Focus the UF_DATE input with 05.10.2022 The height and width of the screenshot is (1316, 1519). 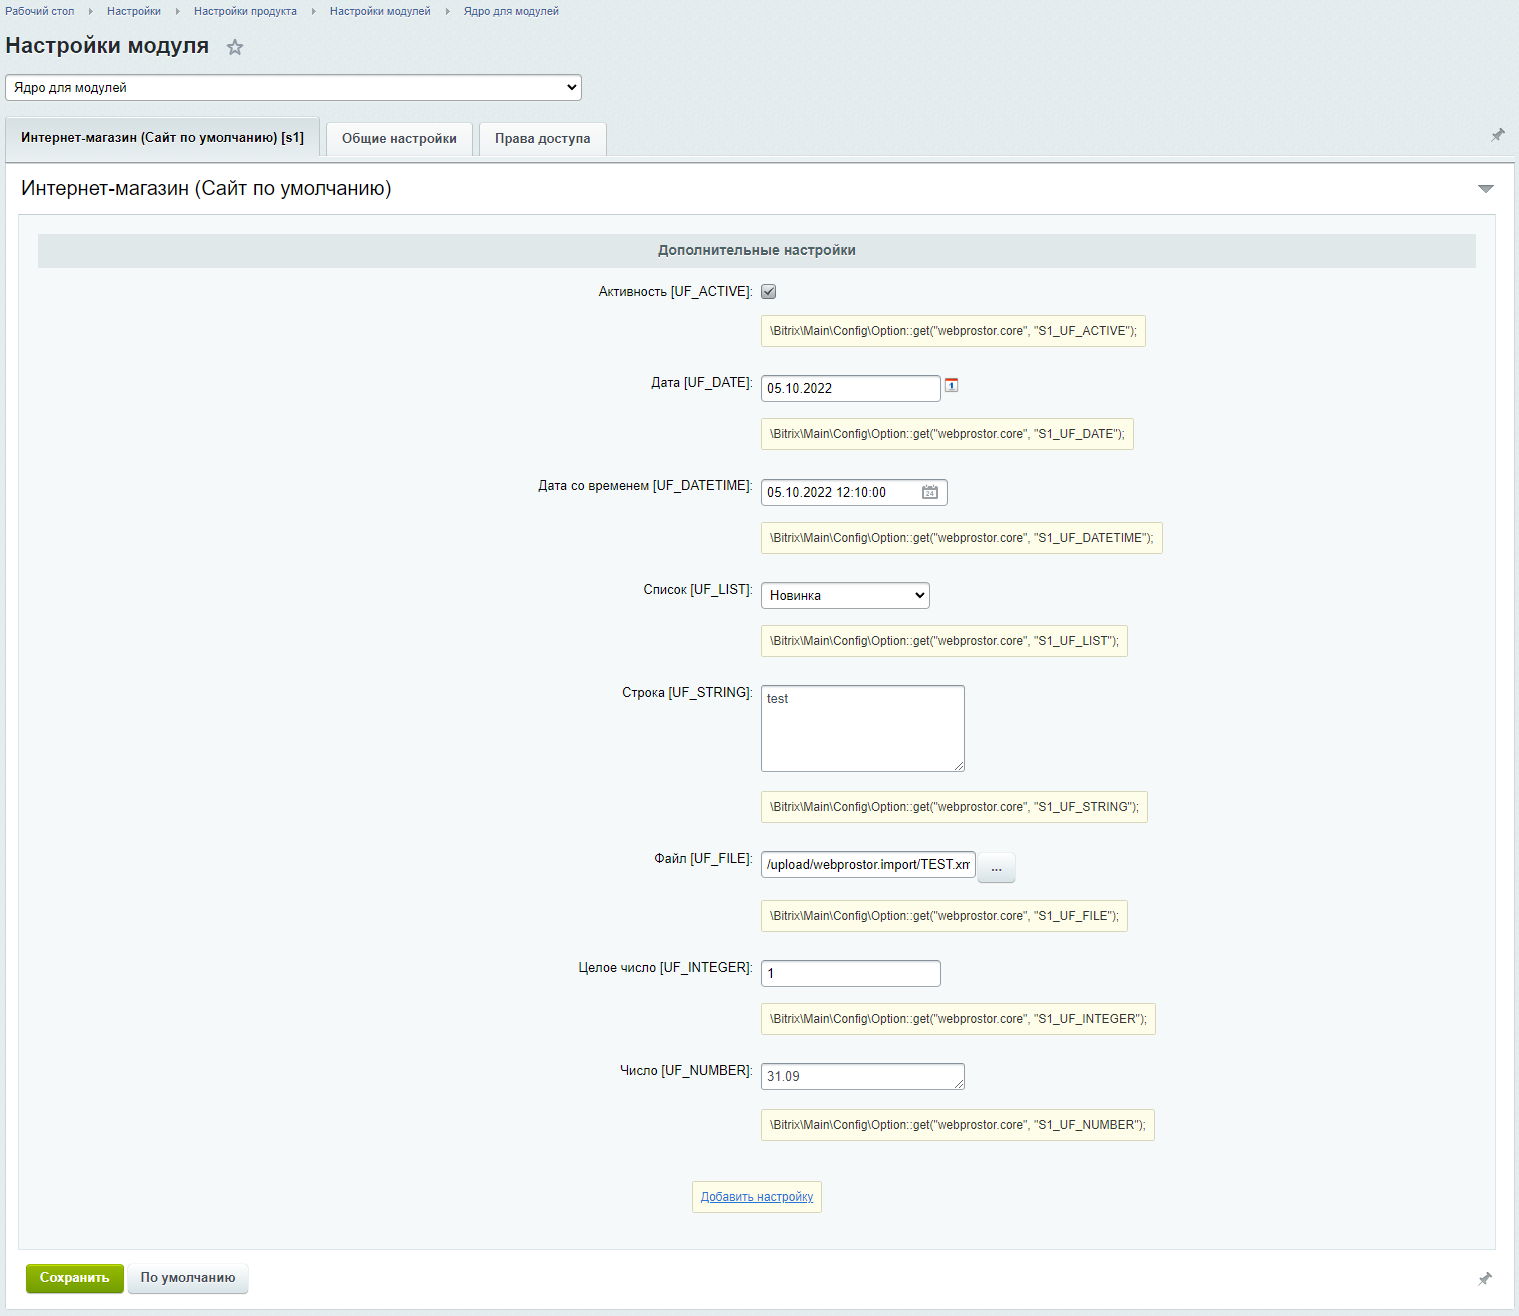(851, 388)
